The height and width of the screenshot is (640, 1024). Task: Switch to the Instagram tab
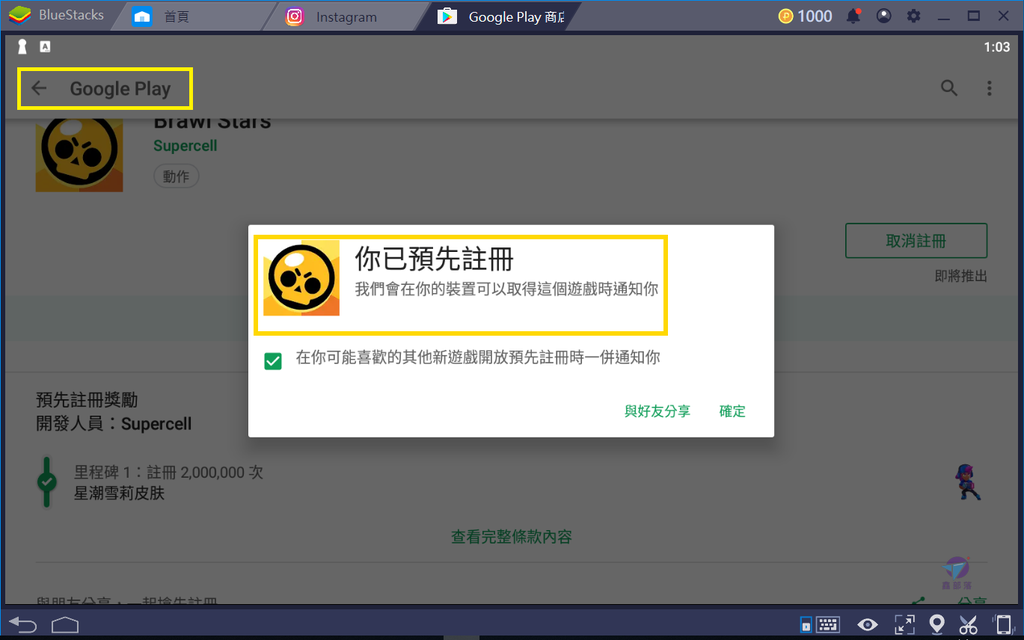tap(331, 17)
